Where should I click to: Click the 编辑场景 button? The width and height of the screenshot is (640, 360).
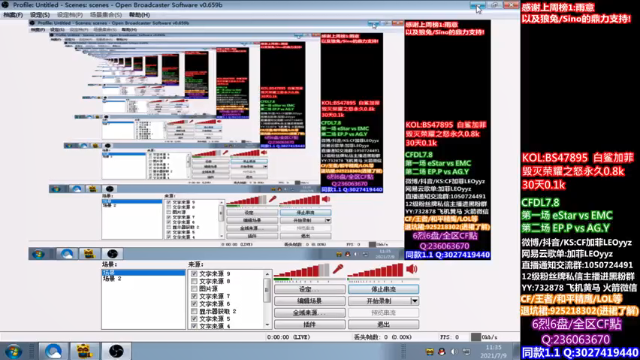click(x=309, y=301)
